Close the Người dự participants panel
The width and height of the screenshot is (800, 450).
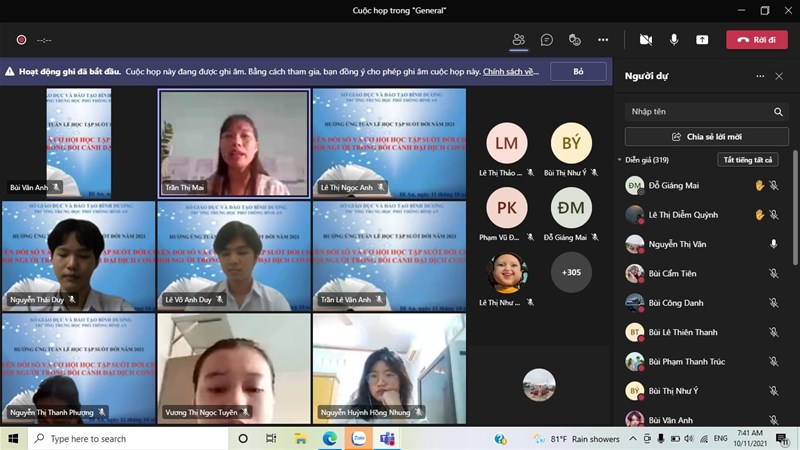pos(779,76)
